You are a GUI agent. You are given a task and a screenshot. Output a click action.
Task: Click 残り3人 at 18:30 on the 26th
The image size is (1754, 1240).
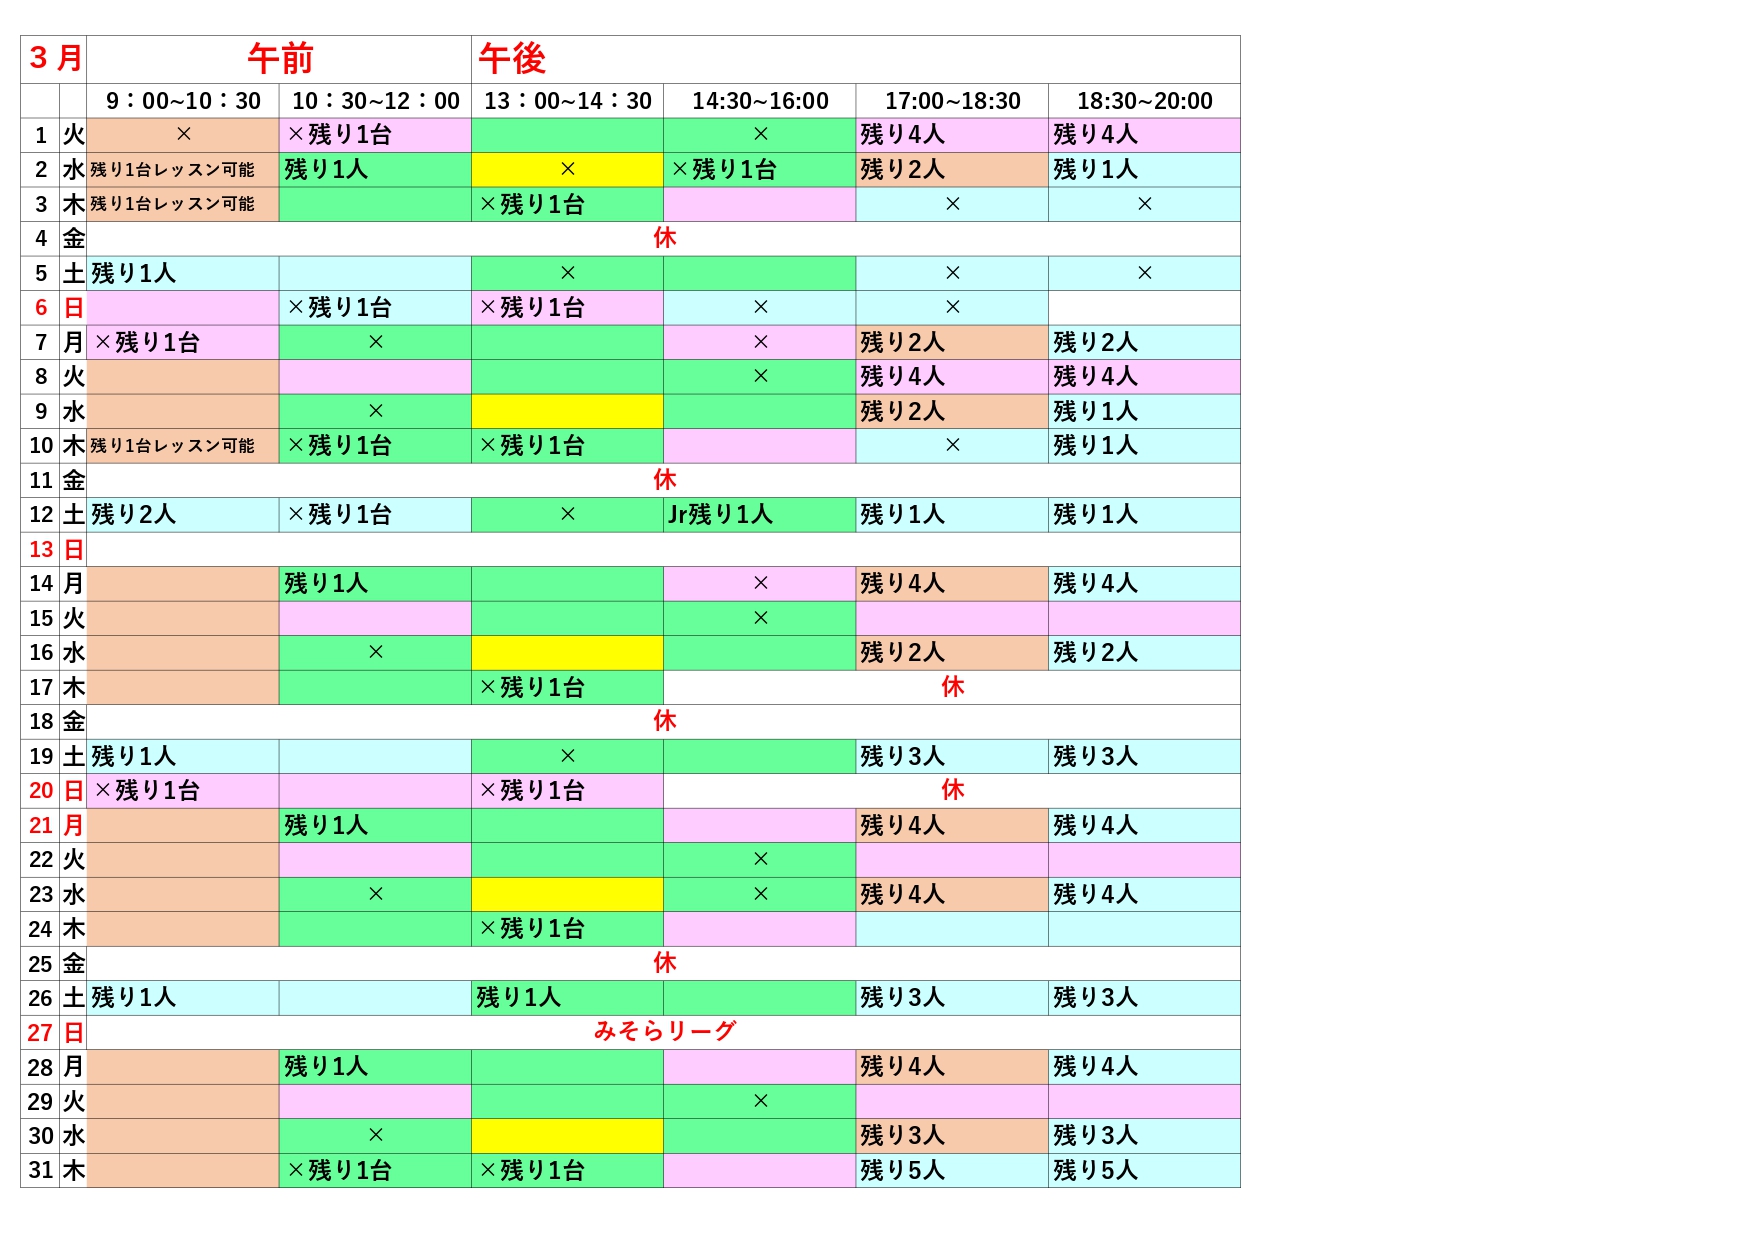tap(1095, 997)
